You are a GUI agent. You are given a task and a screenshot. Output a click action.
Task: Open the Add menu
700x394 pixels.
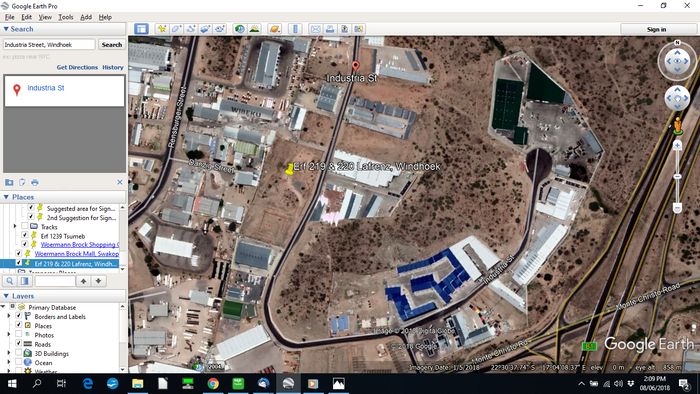(x=86, y=17)
